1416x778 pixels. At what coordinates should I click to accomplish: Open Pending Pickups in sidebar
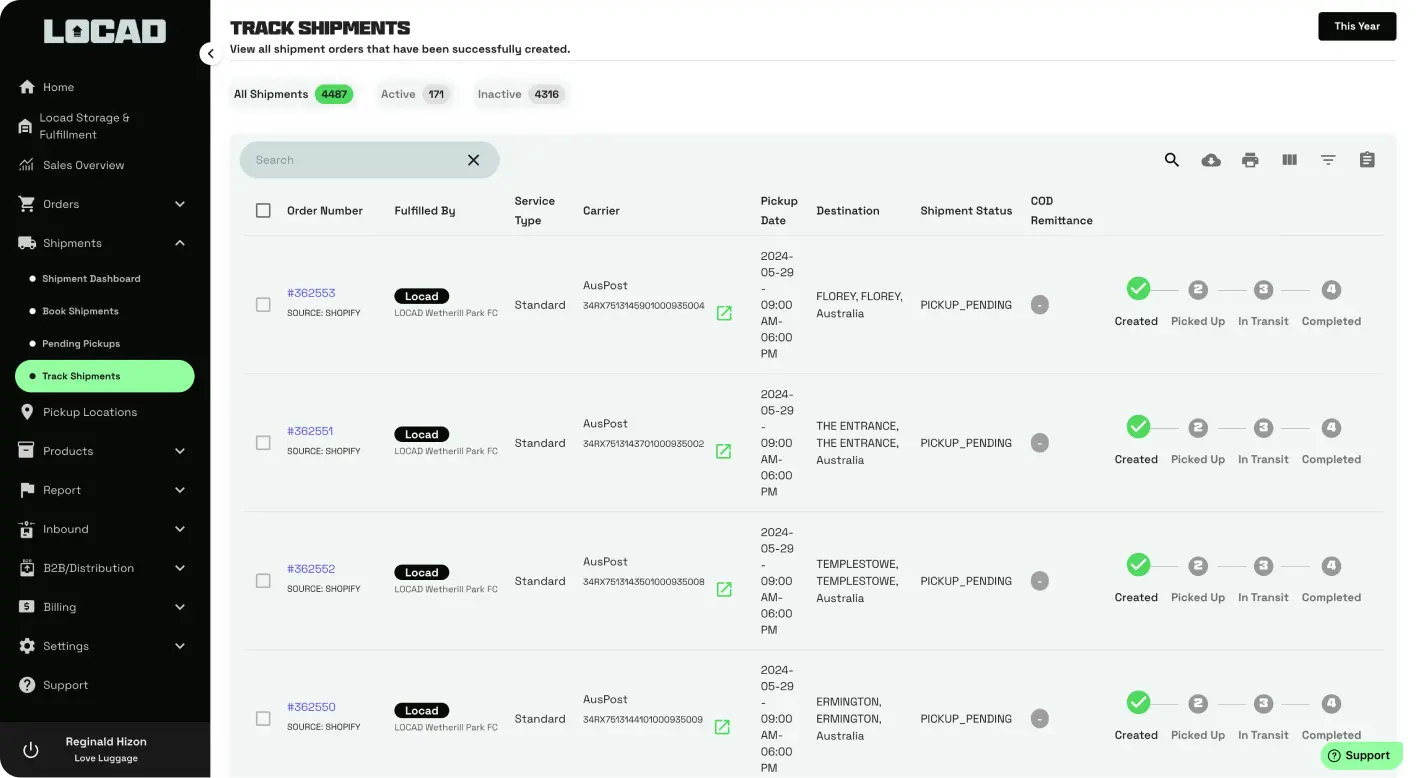pyautogui.click(x=81, y=344)
